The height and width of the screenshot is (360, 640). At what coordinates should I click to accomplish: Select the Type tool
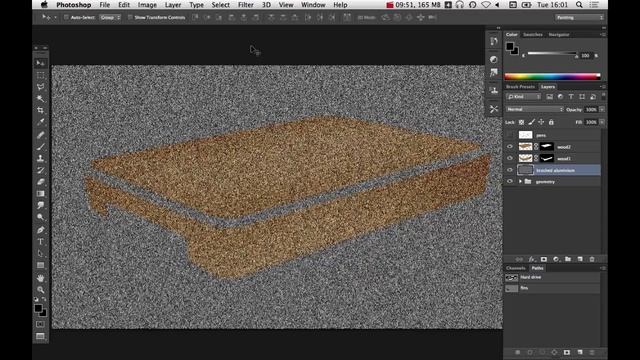(x=40, y=242)
